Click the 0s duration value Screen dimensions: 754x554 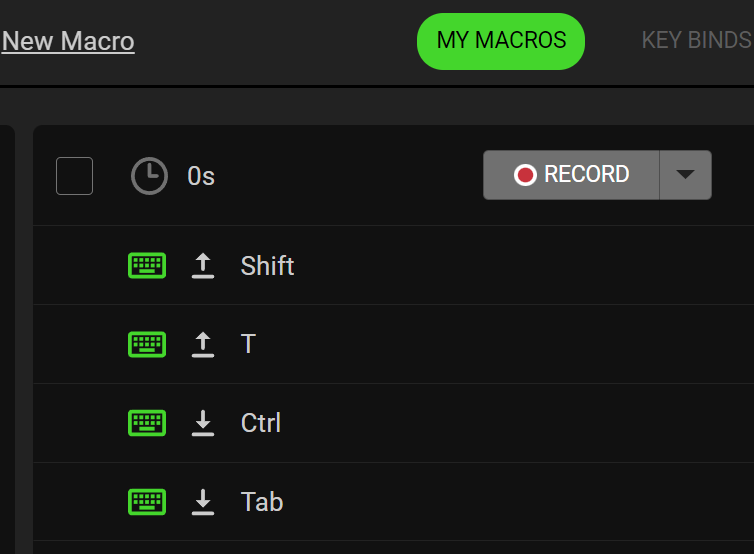201,176
